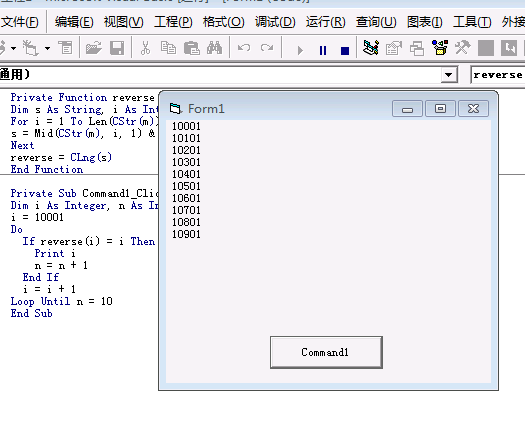Click the Undo arrow icon
The height and width of the screenshot is (427, 525).
pos(244,48)
